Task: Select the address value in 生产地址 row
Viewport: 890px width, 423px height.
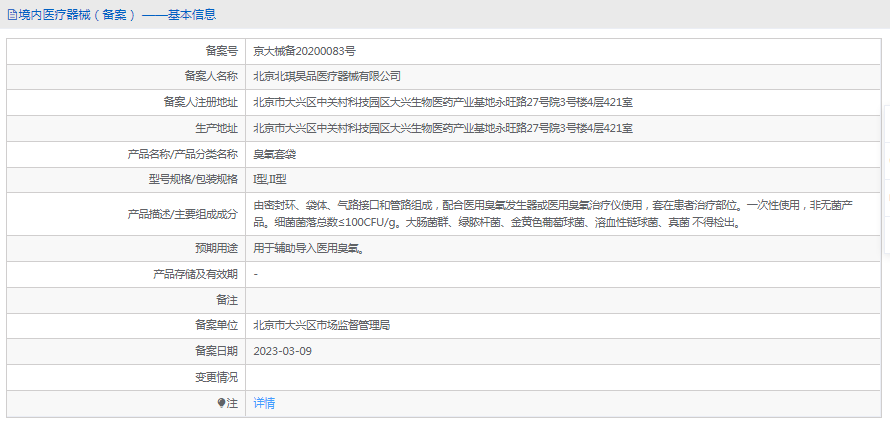Action: tap(443, 128)
